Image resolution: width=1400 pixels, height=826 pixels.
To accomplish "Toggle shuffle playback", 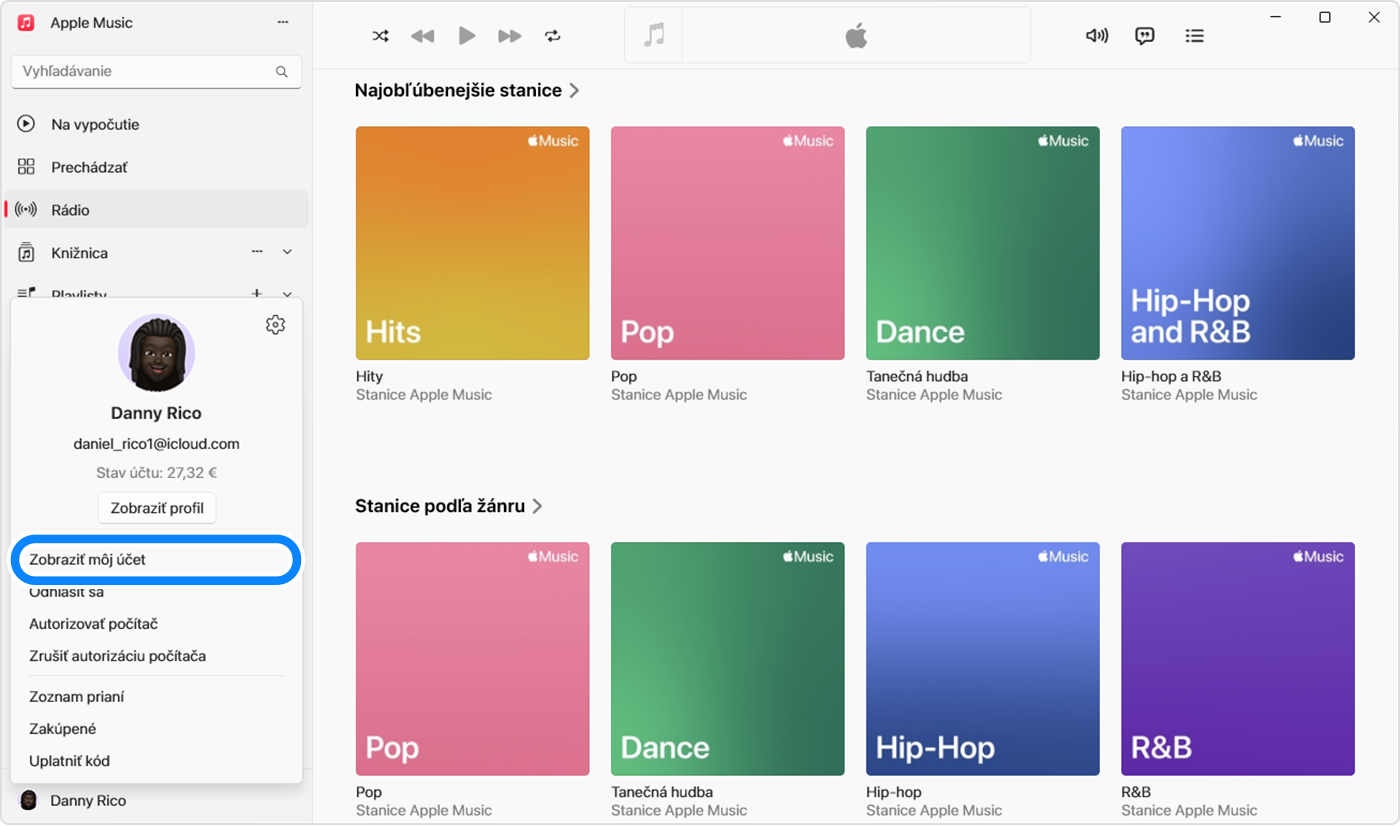I will tap(381, 36).
